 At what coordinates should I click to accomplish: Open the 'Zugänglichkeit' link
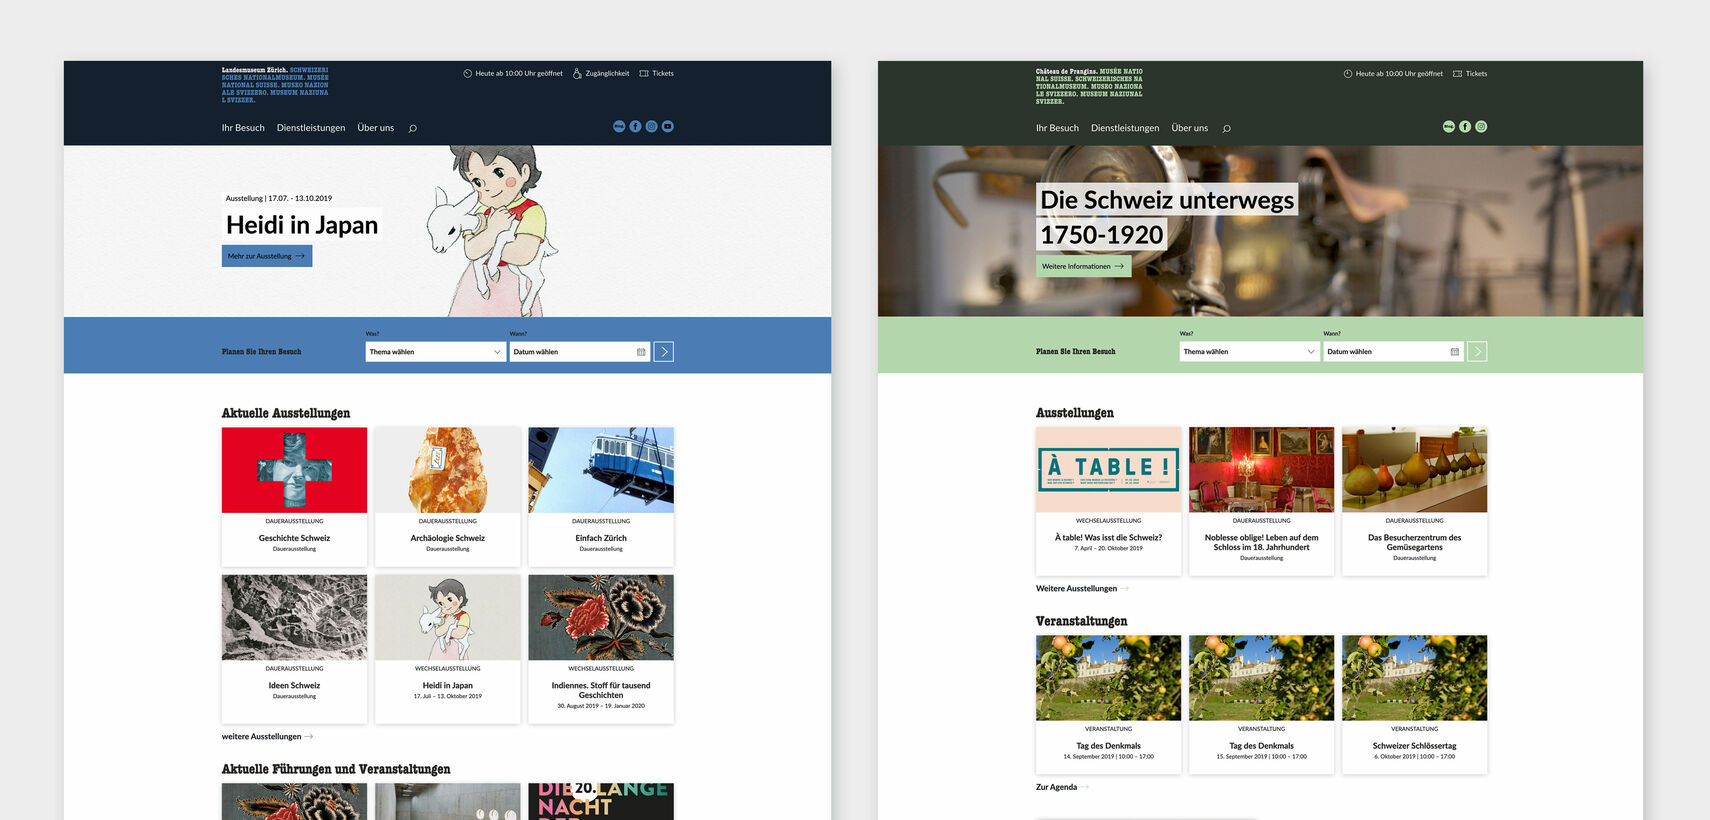(607, 73)
